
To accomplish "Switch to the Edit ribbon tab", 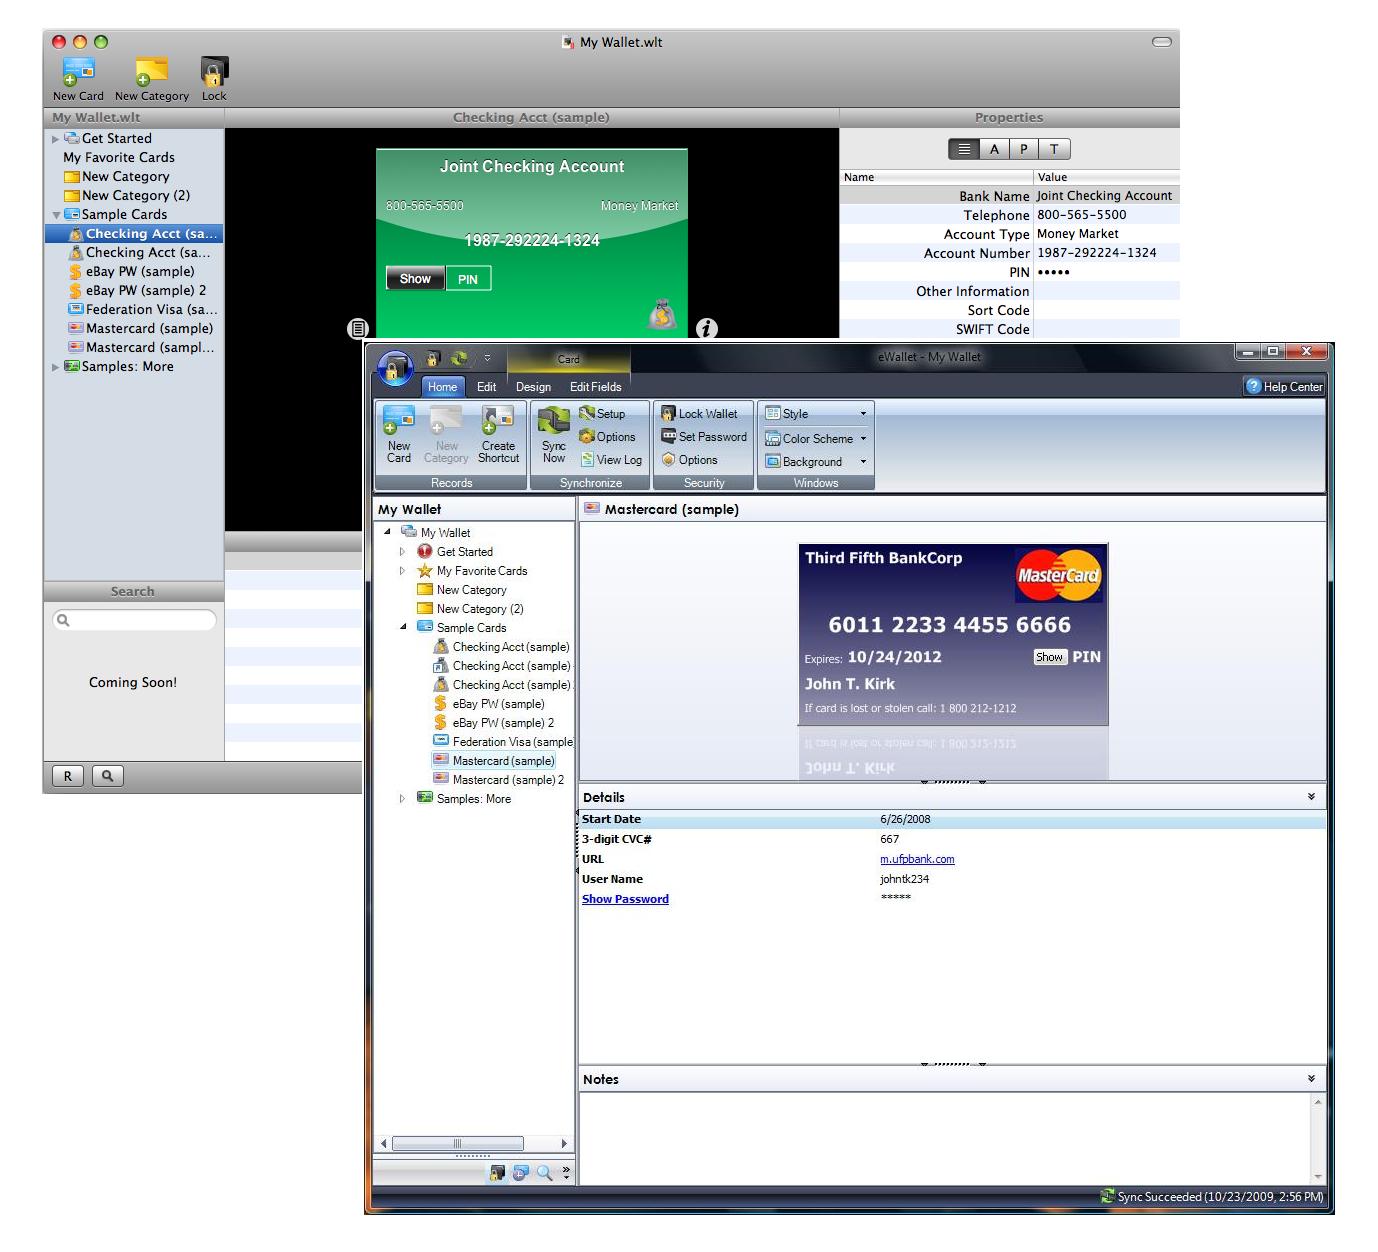I will [x=486, y=387].
